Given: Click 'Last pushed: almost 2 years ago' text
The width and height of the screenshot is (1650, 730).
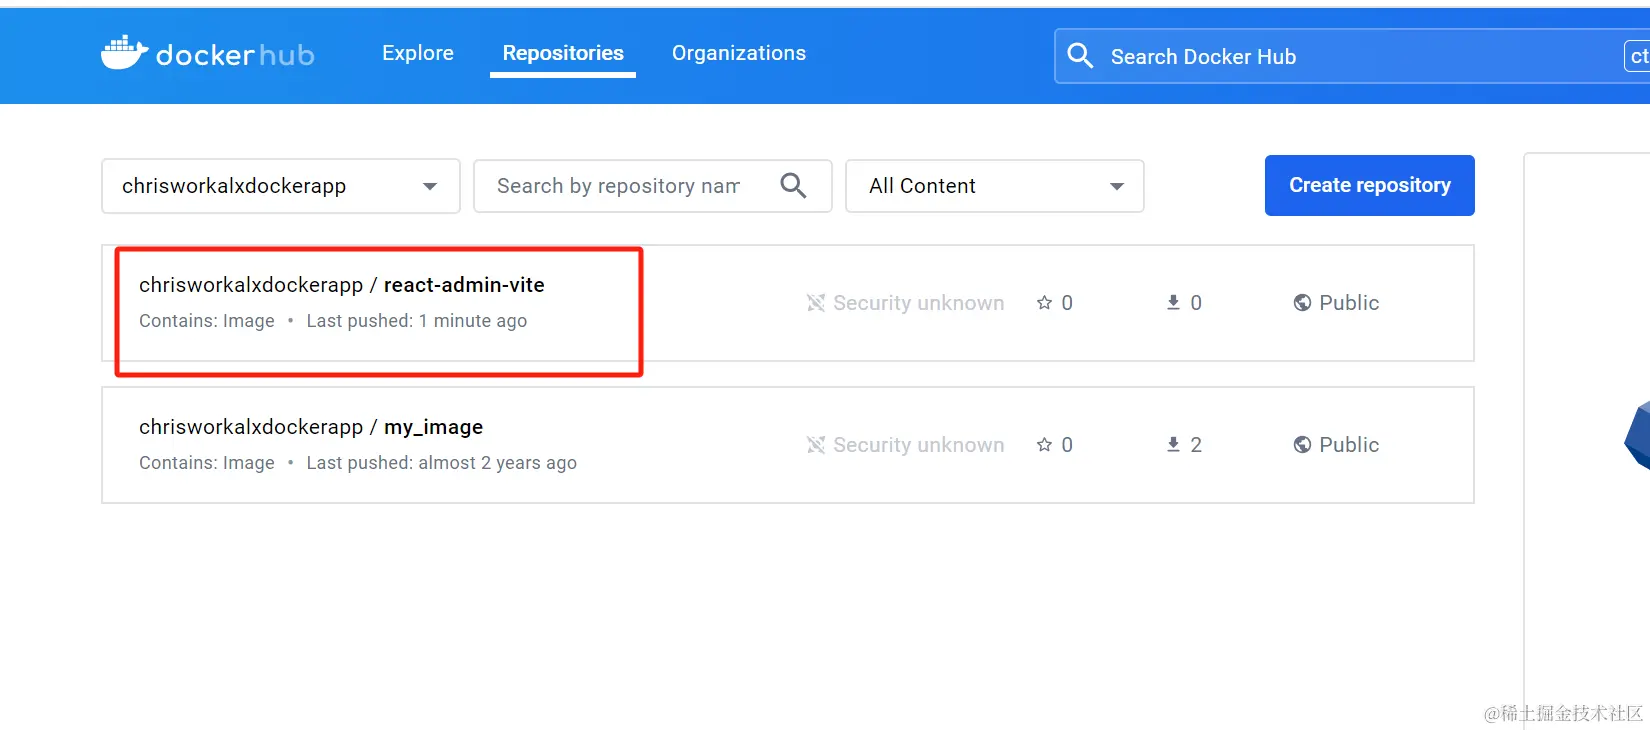Looking at the screenshot, I should click(442, 463).
